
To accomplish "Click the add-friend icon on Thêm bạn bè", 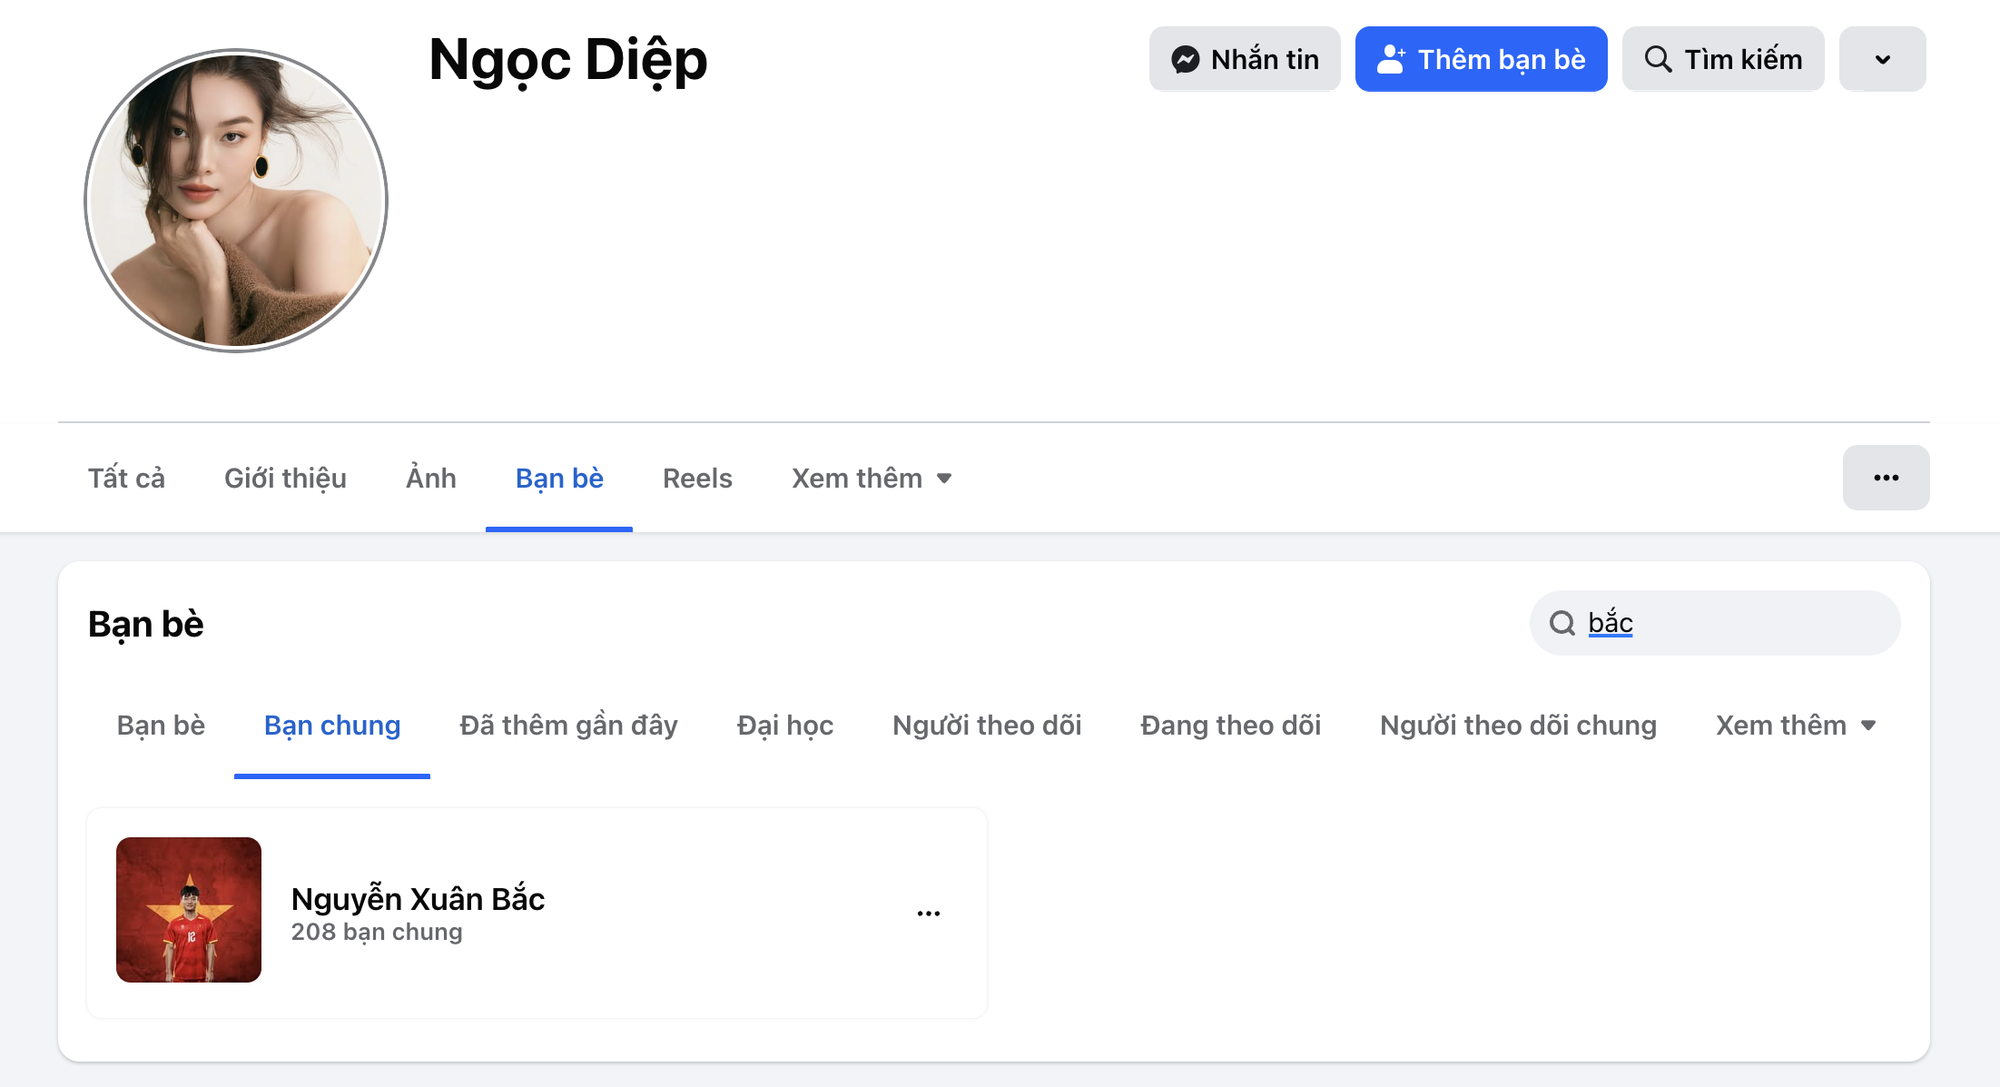I will tap(1391, 60).
